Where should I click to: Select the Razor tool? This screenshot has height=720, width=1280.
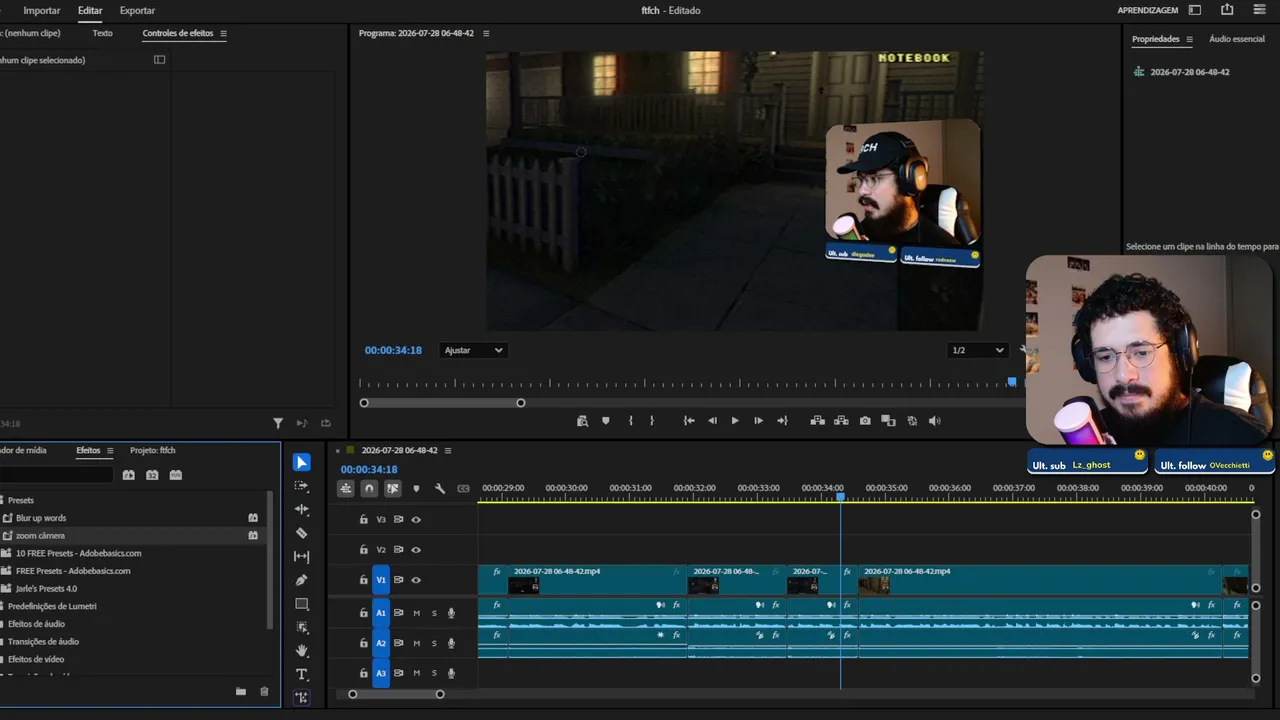coord(302,533)
